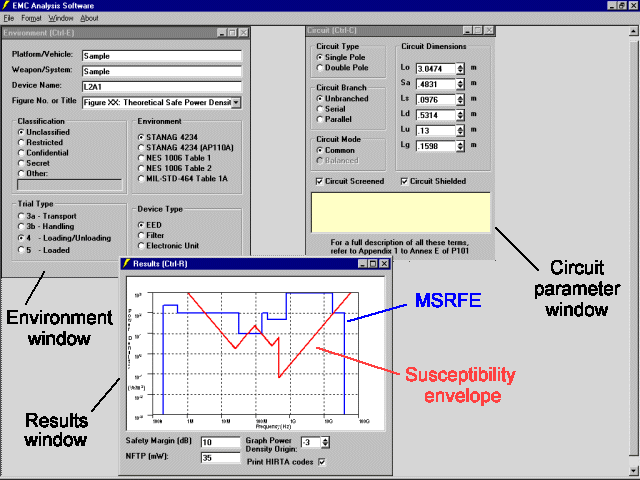Select the Double Pole circuit type
The height and width of the screenshot is (480, 640).
[x=320, y=68]
